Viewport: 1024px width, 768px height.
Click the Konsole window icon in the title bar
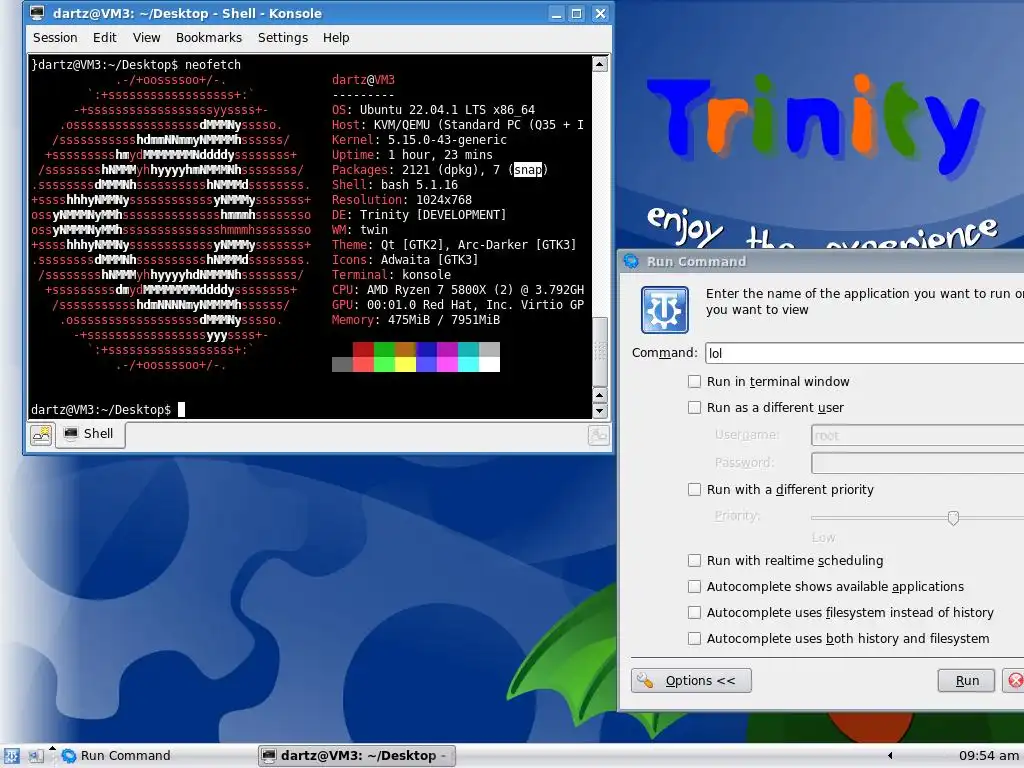point(37,13)
